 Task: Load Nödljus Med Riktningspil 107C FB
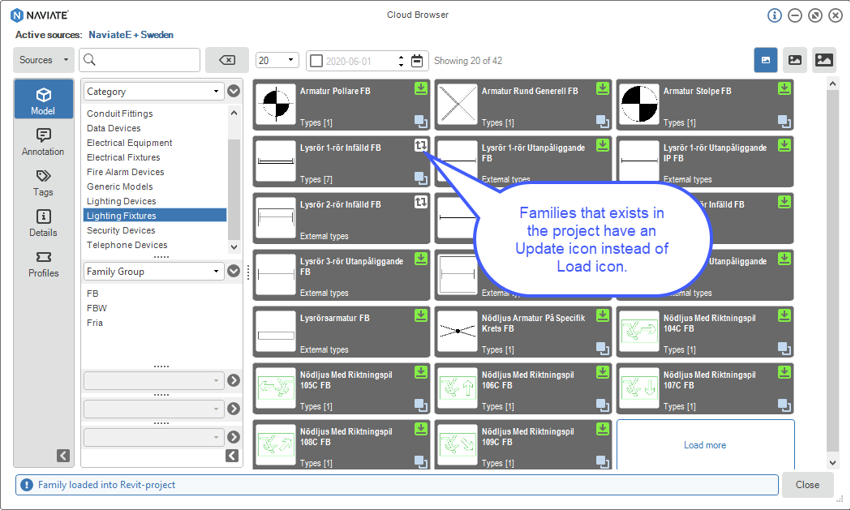point(784,372)
